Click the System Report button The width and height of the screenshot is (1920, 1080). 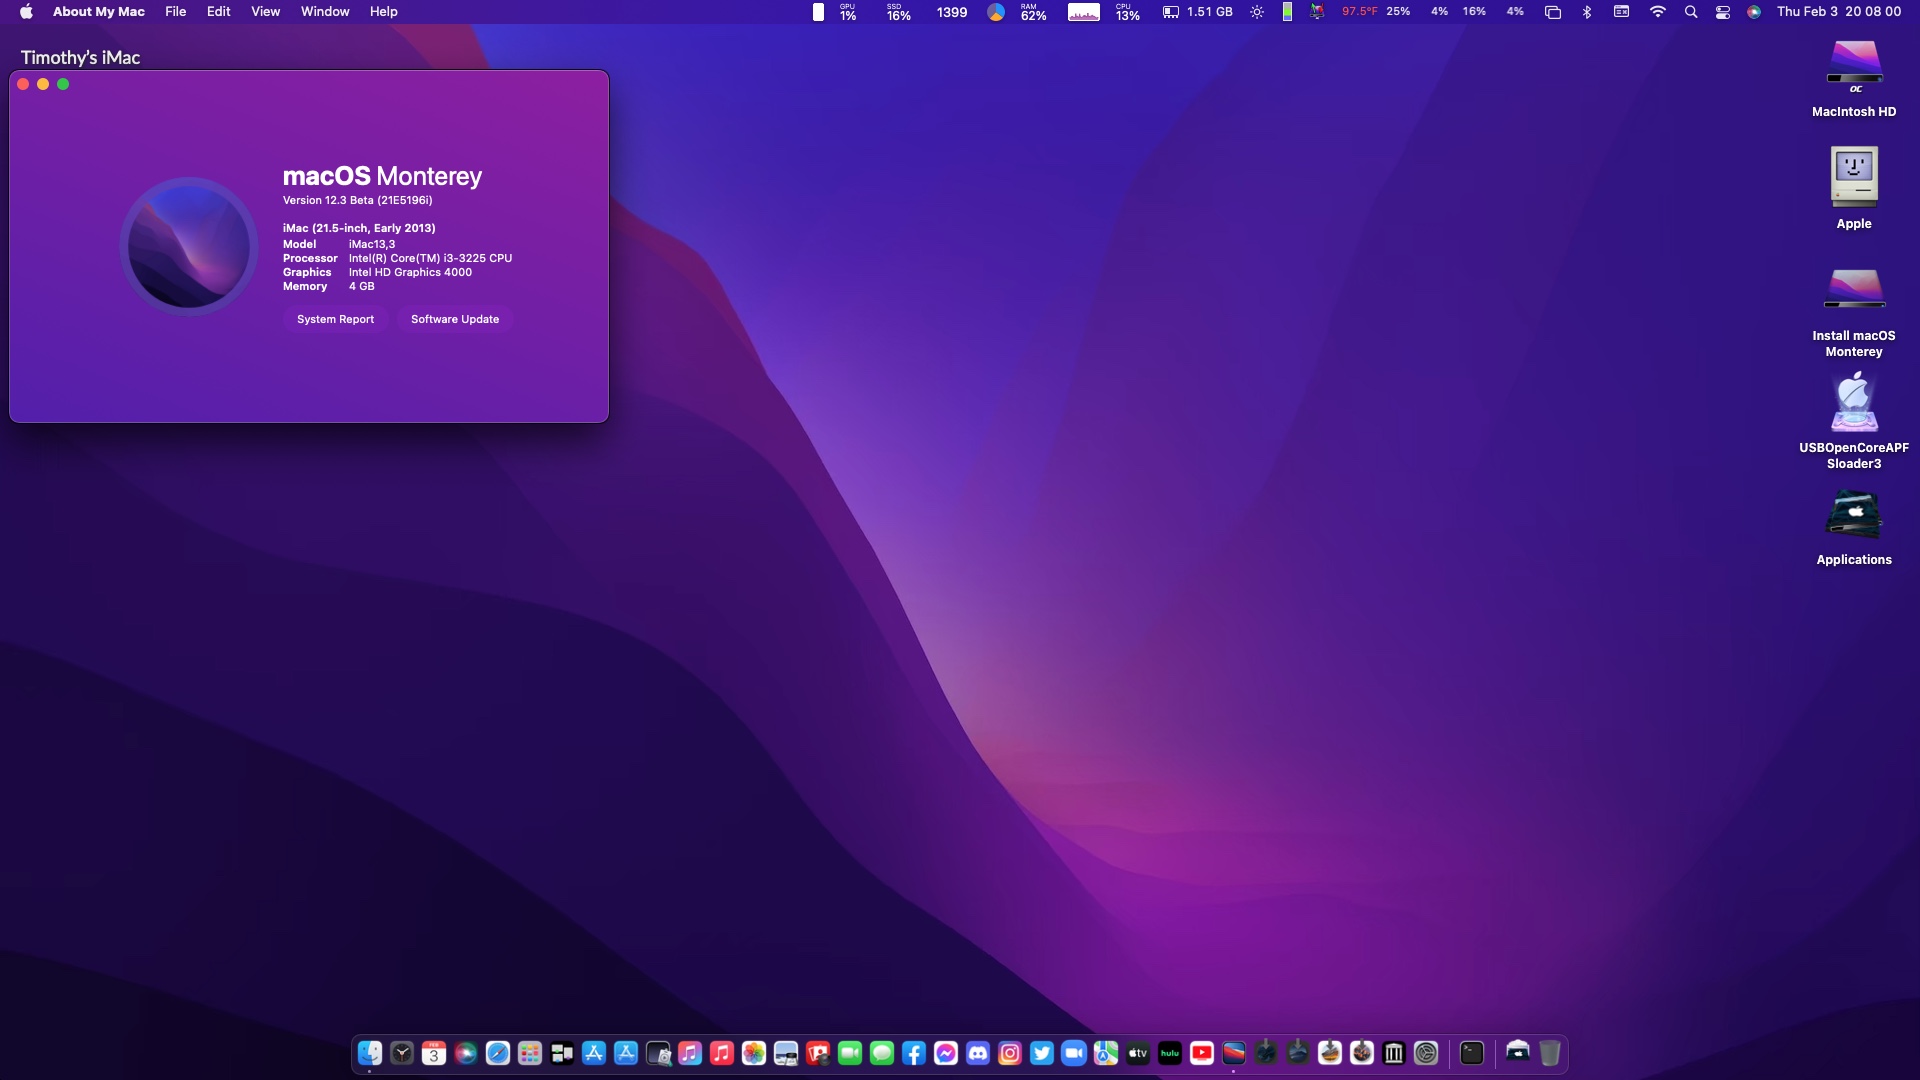tap(335, 318)
